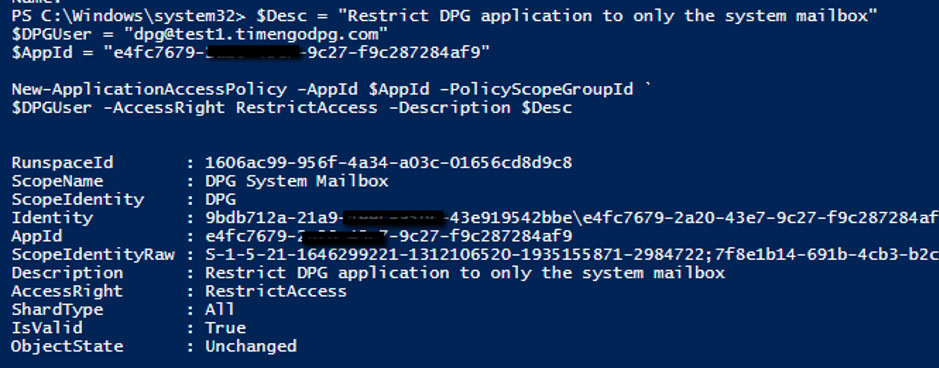Click the dpg@test1.timengodpg.com user string
Viewport: 939px width, 368px height.
click(x=250, y=35)
